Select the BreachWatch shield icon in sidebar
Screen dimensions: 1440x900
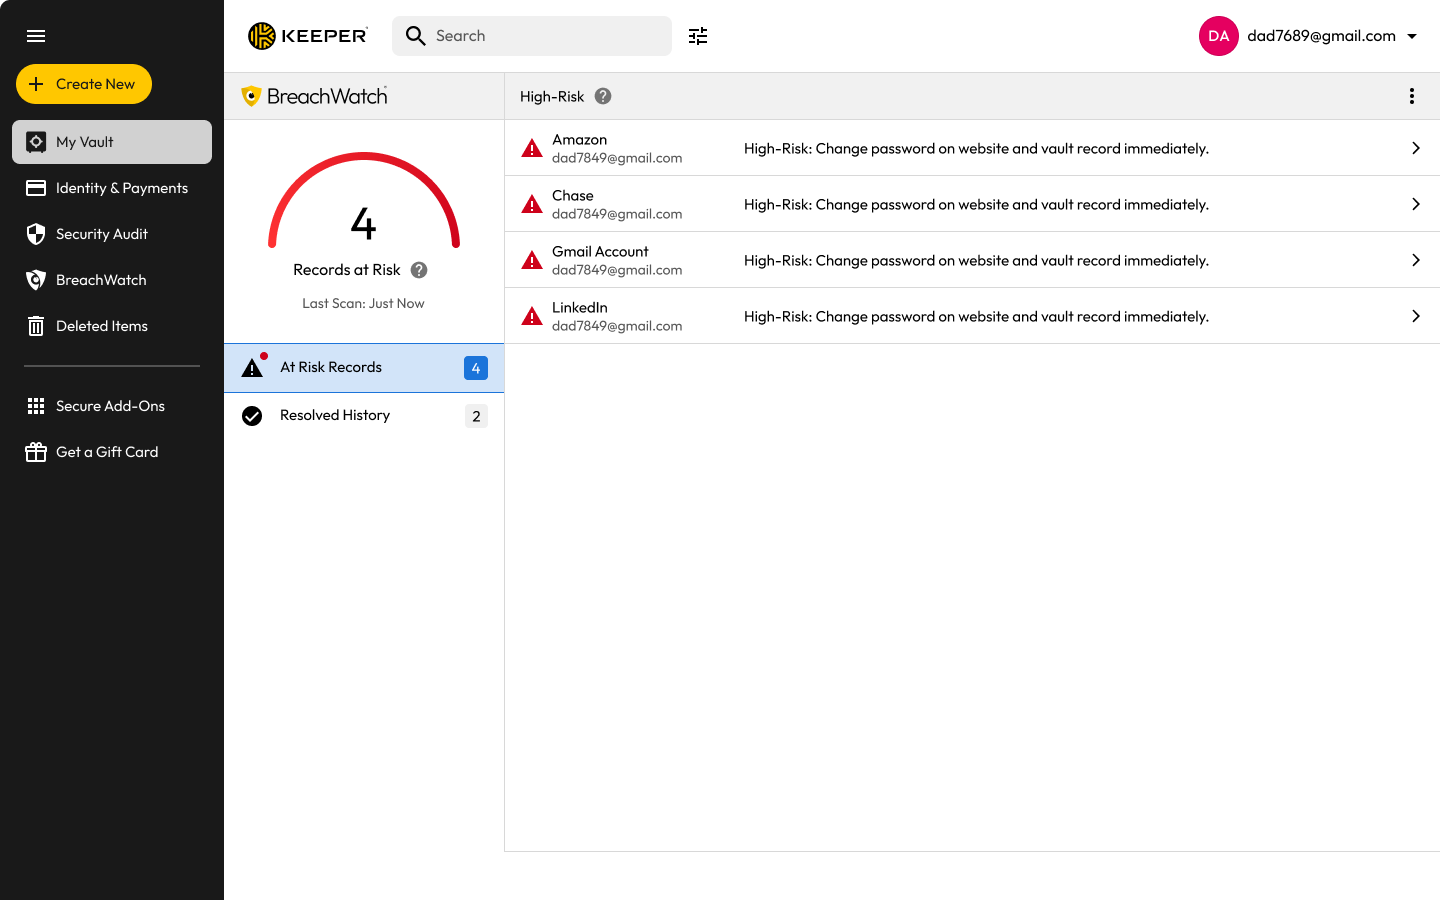(36, 279)
